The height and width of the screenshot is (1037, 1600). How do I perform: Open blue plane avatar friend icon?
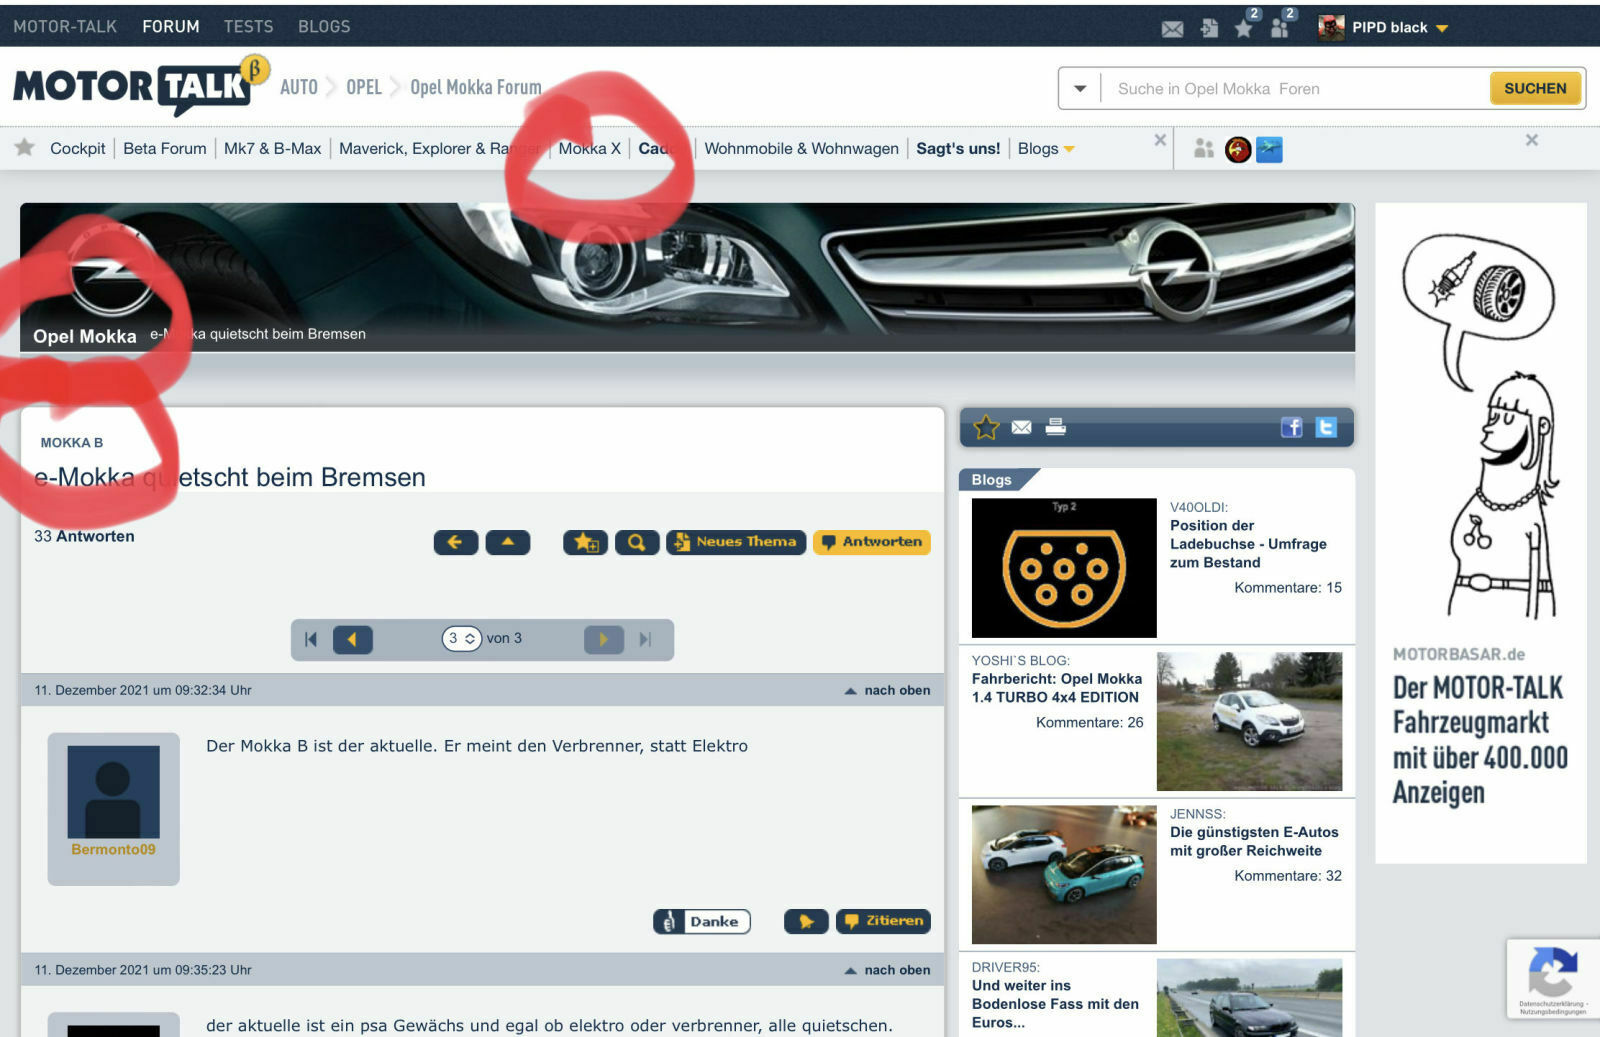(1269, 150)
